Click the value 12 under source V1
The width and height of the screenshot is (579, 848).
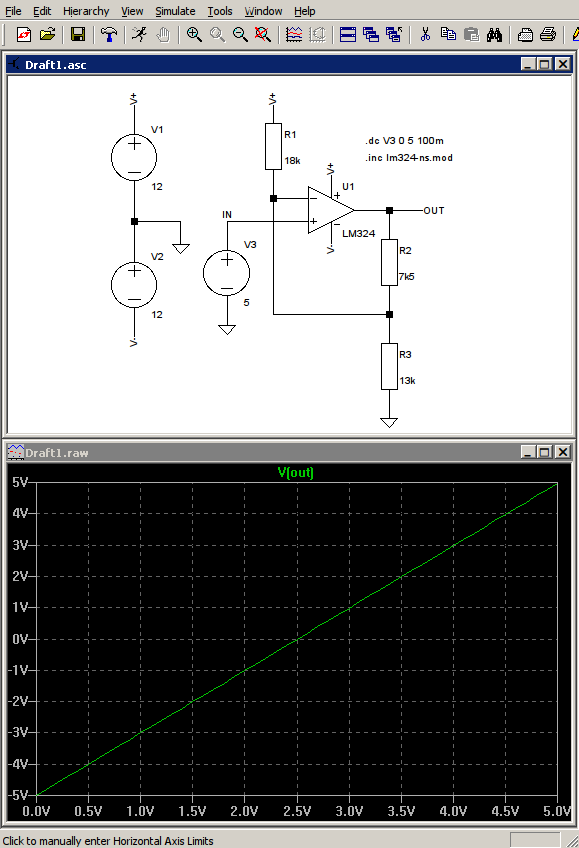(x=157, y=187)
